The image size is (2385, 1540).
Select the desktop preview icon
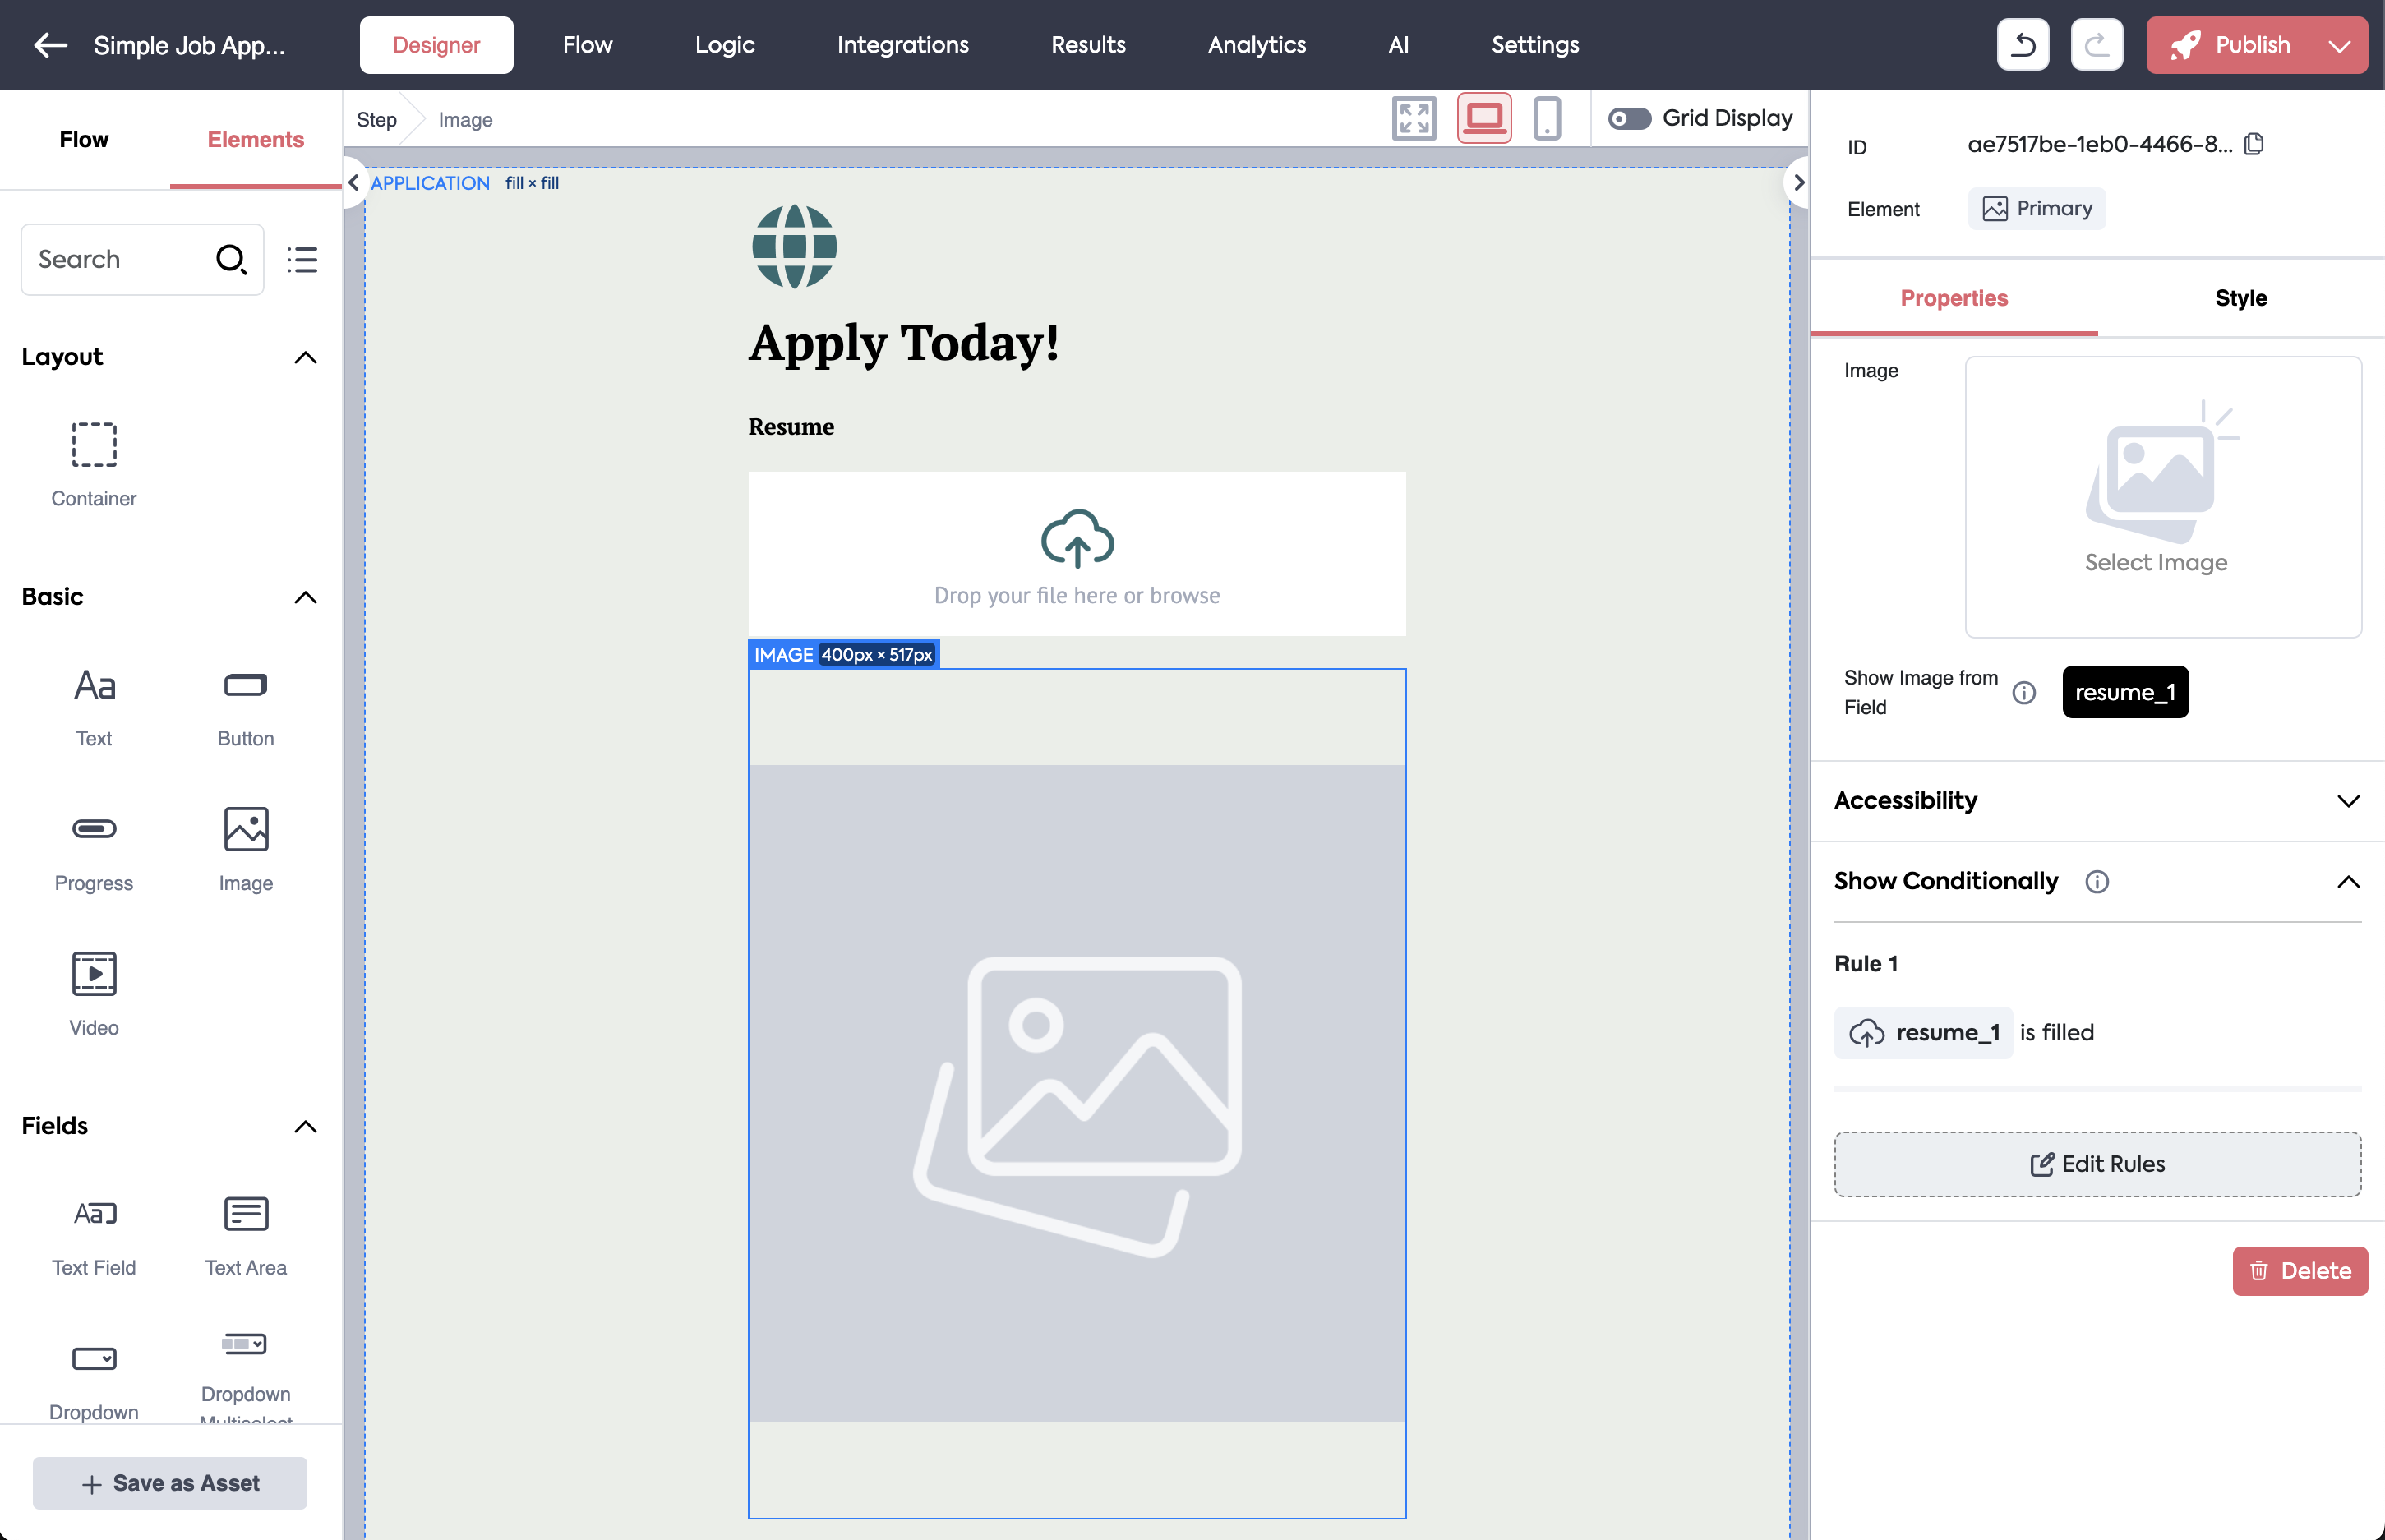coord(1483,119)
